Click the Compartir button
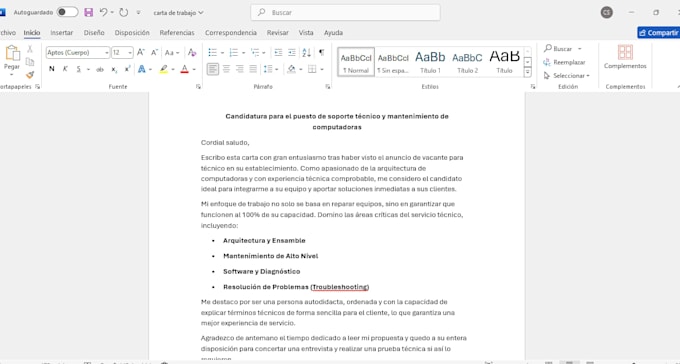 point(658,33)
